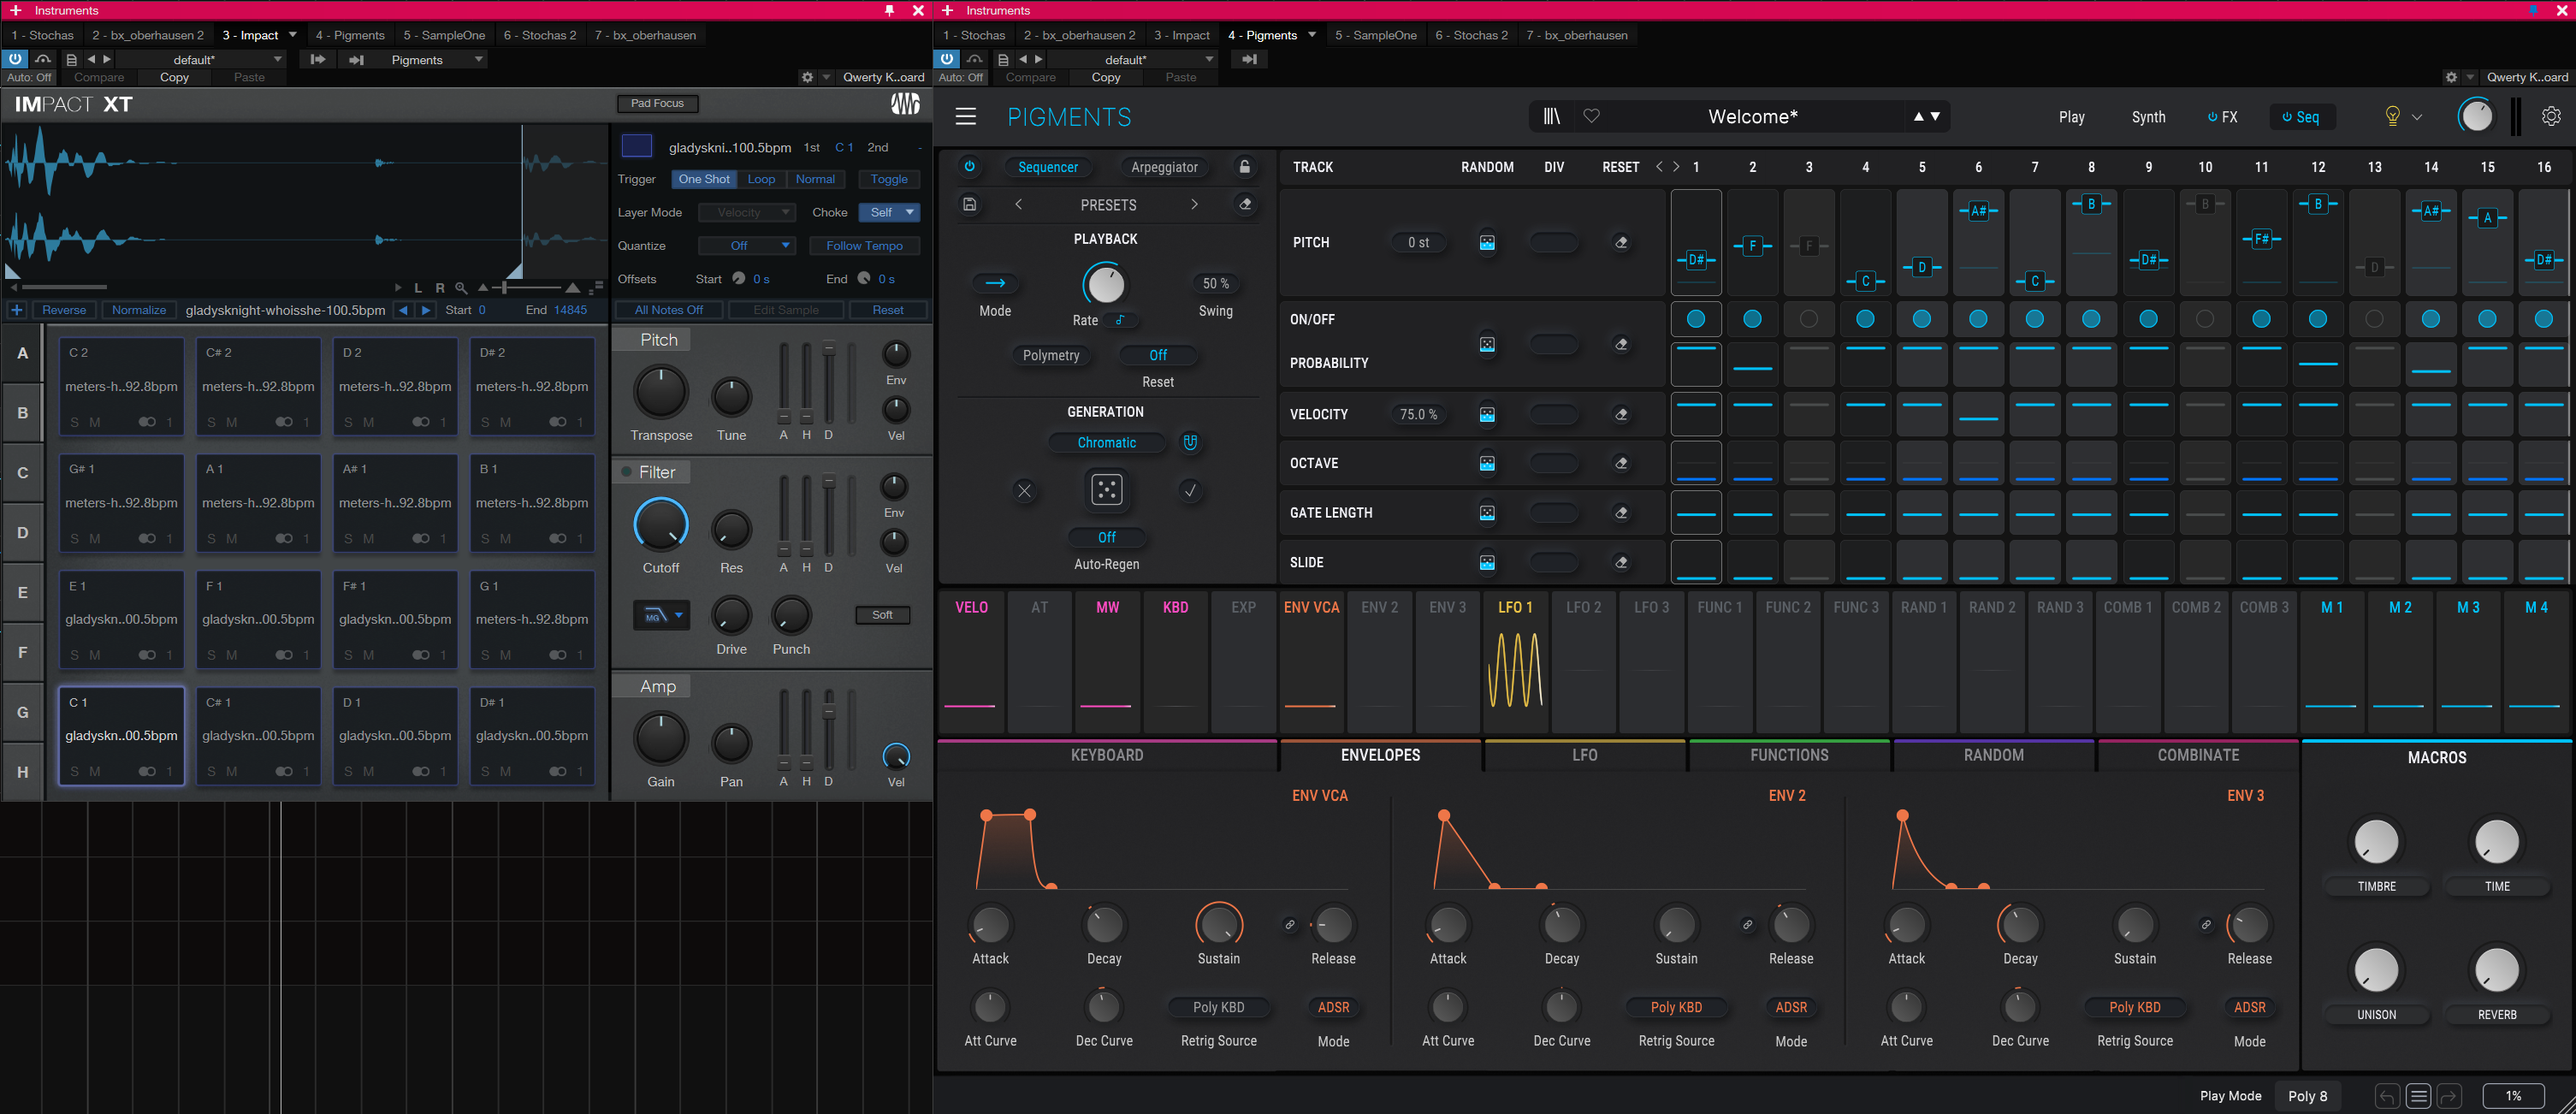
Task: Toggle step 3 on in ON/OFF row
Action: (x=1808, y=319)
